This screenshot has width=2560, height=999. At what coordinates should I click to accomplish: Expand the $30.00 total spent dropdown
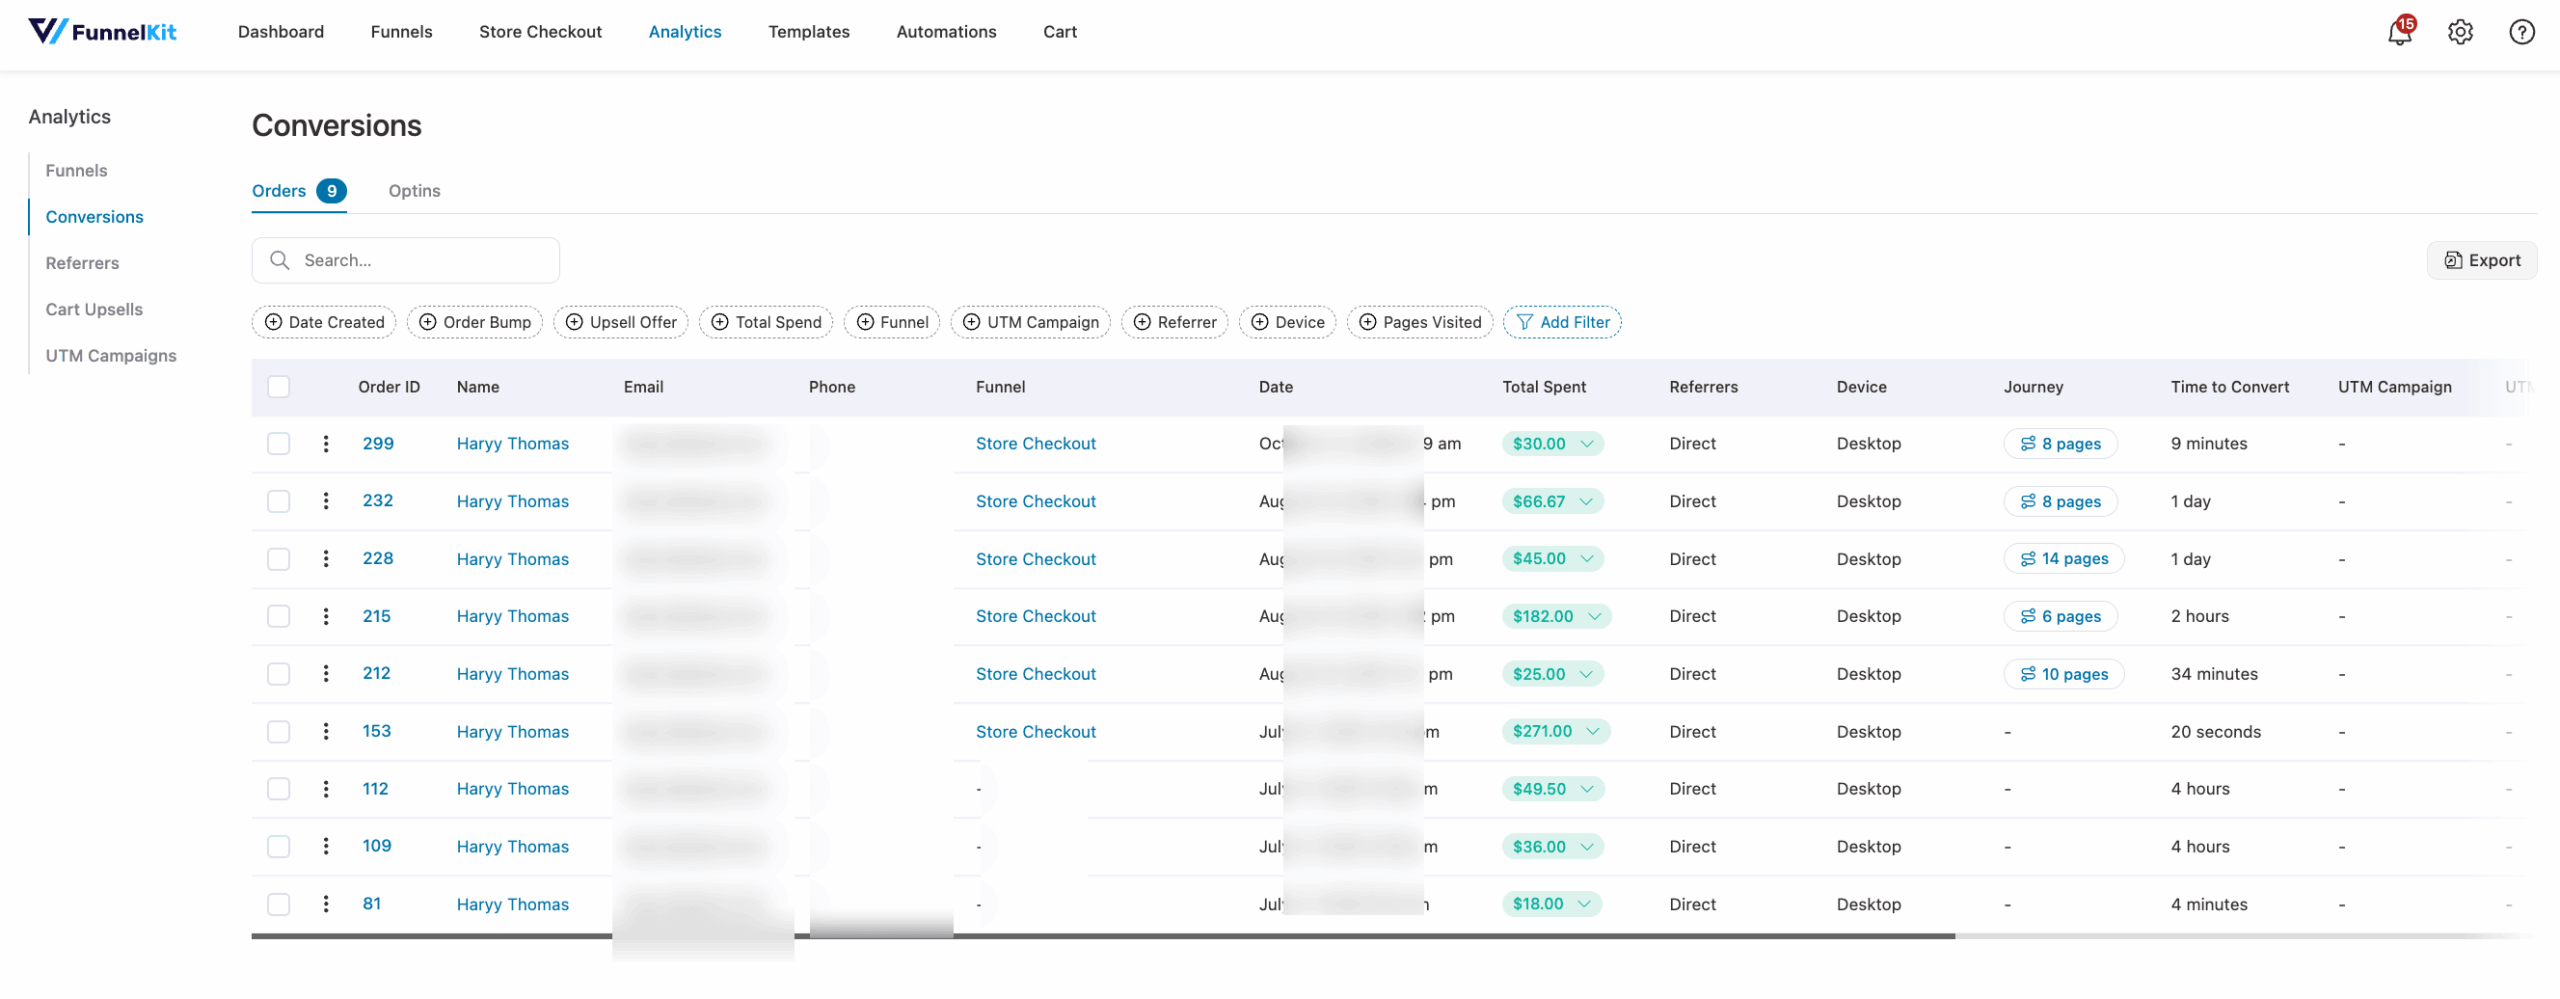(1552, 443)
